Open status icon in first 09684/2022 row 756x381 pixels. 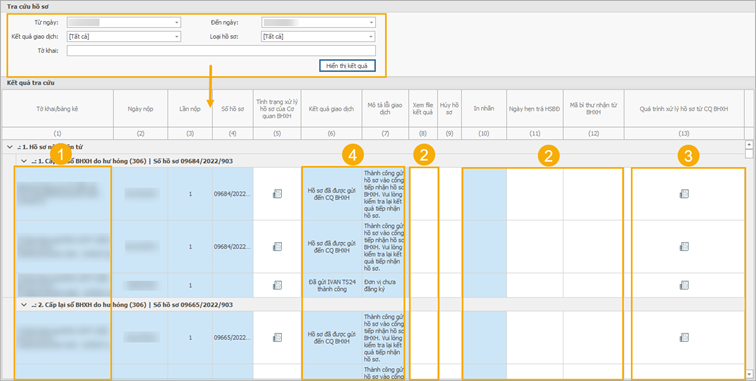[x=277, y=194]
